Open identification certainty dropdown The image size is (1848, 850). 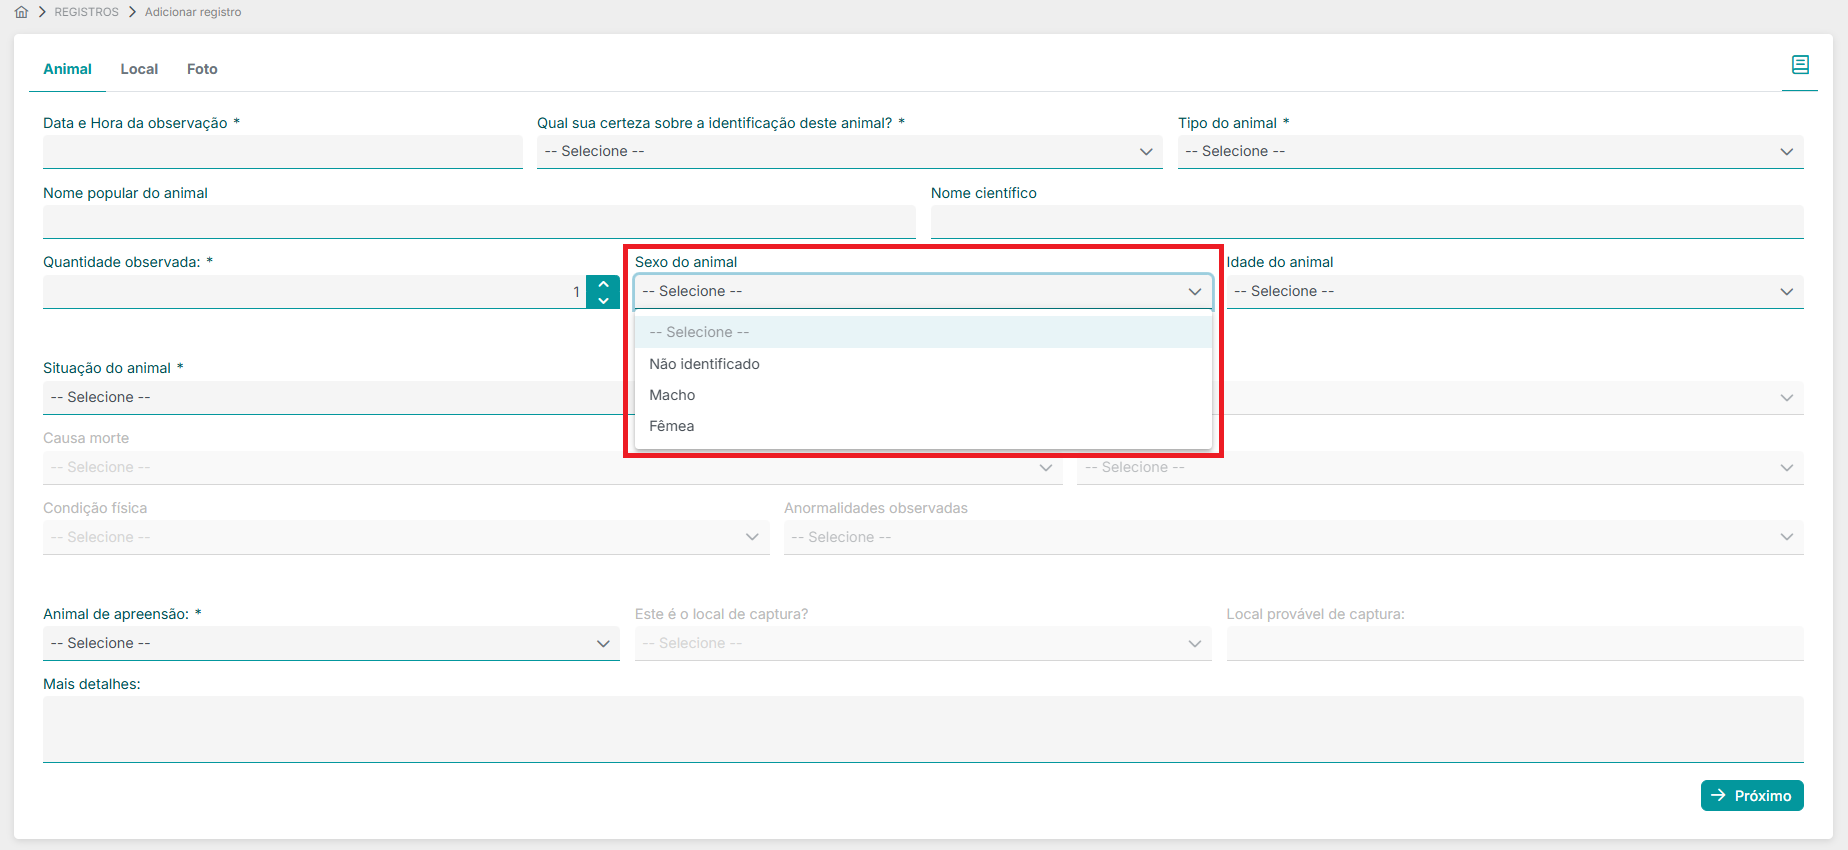point(848,152)
